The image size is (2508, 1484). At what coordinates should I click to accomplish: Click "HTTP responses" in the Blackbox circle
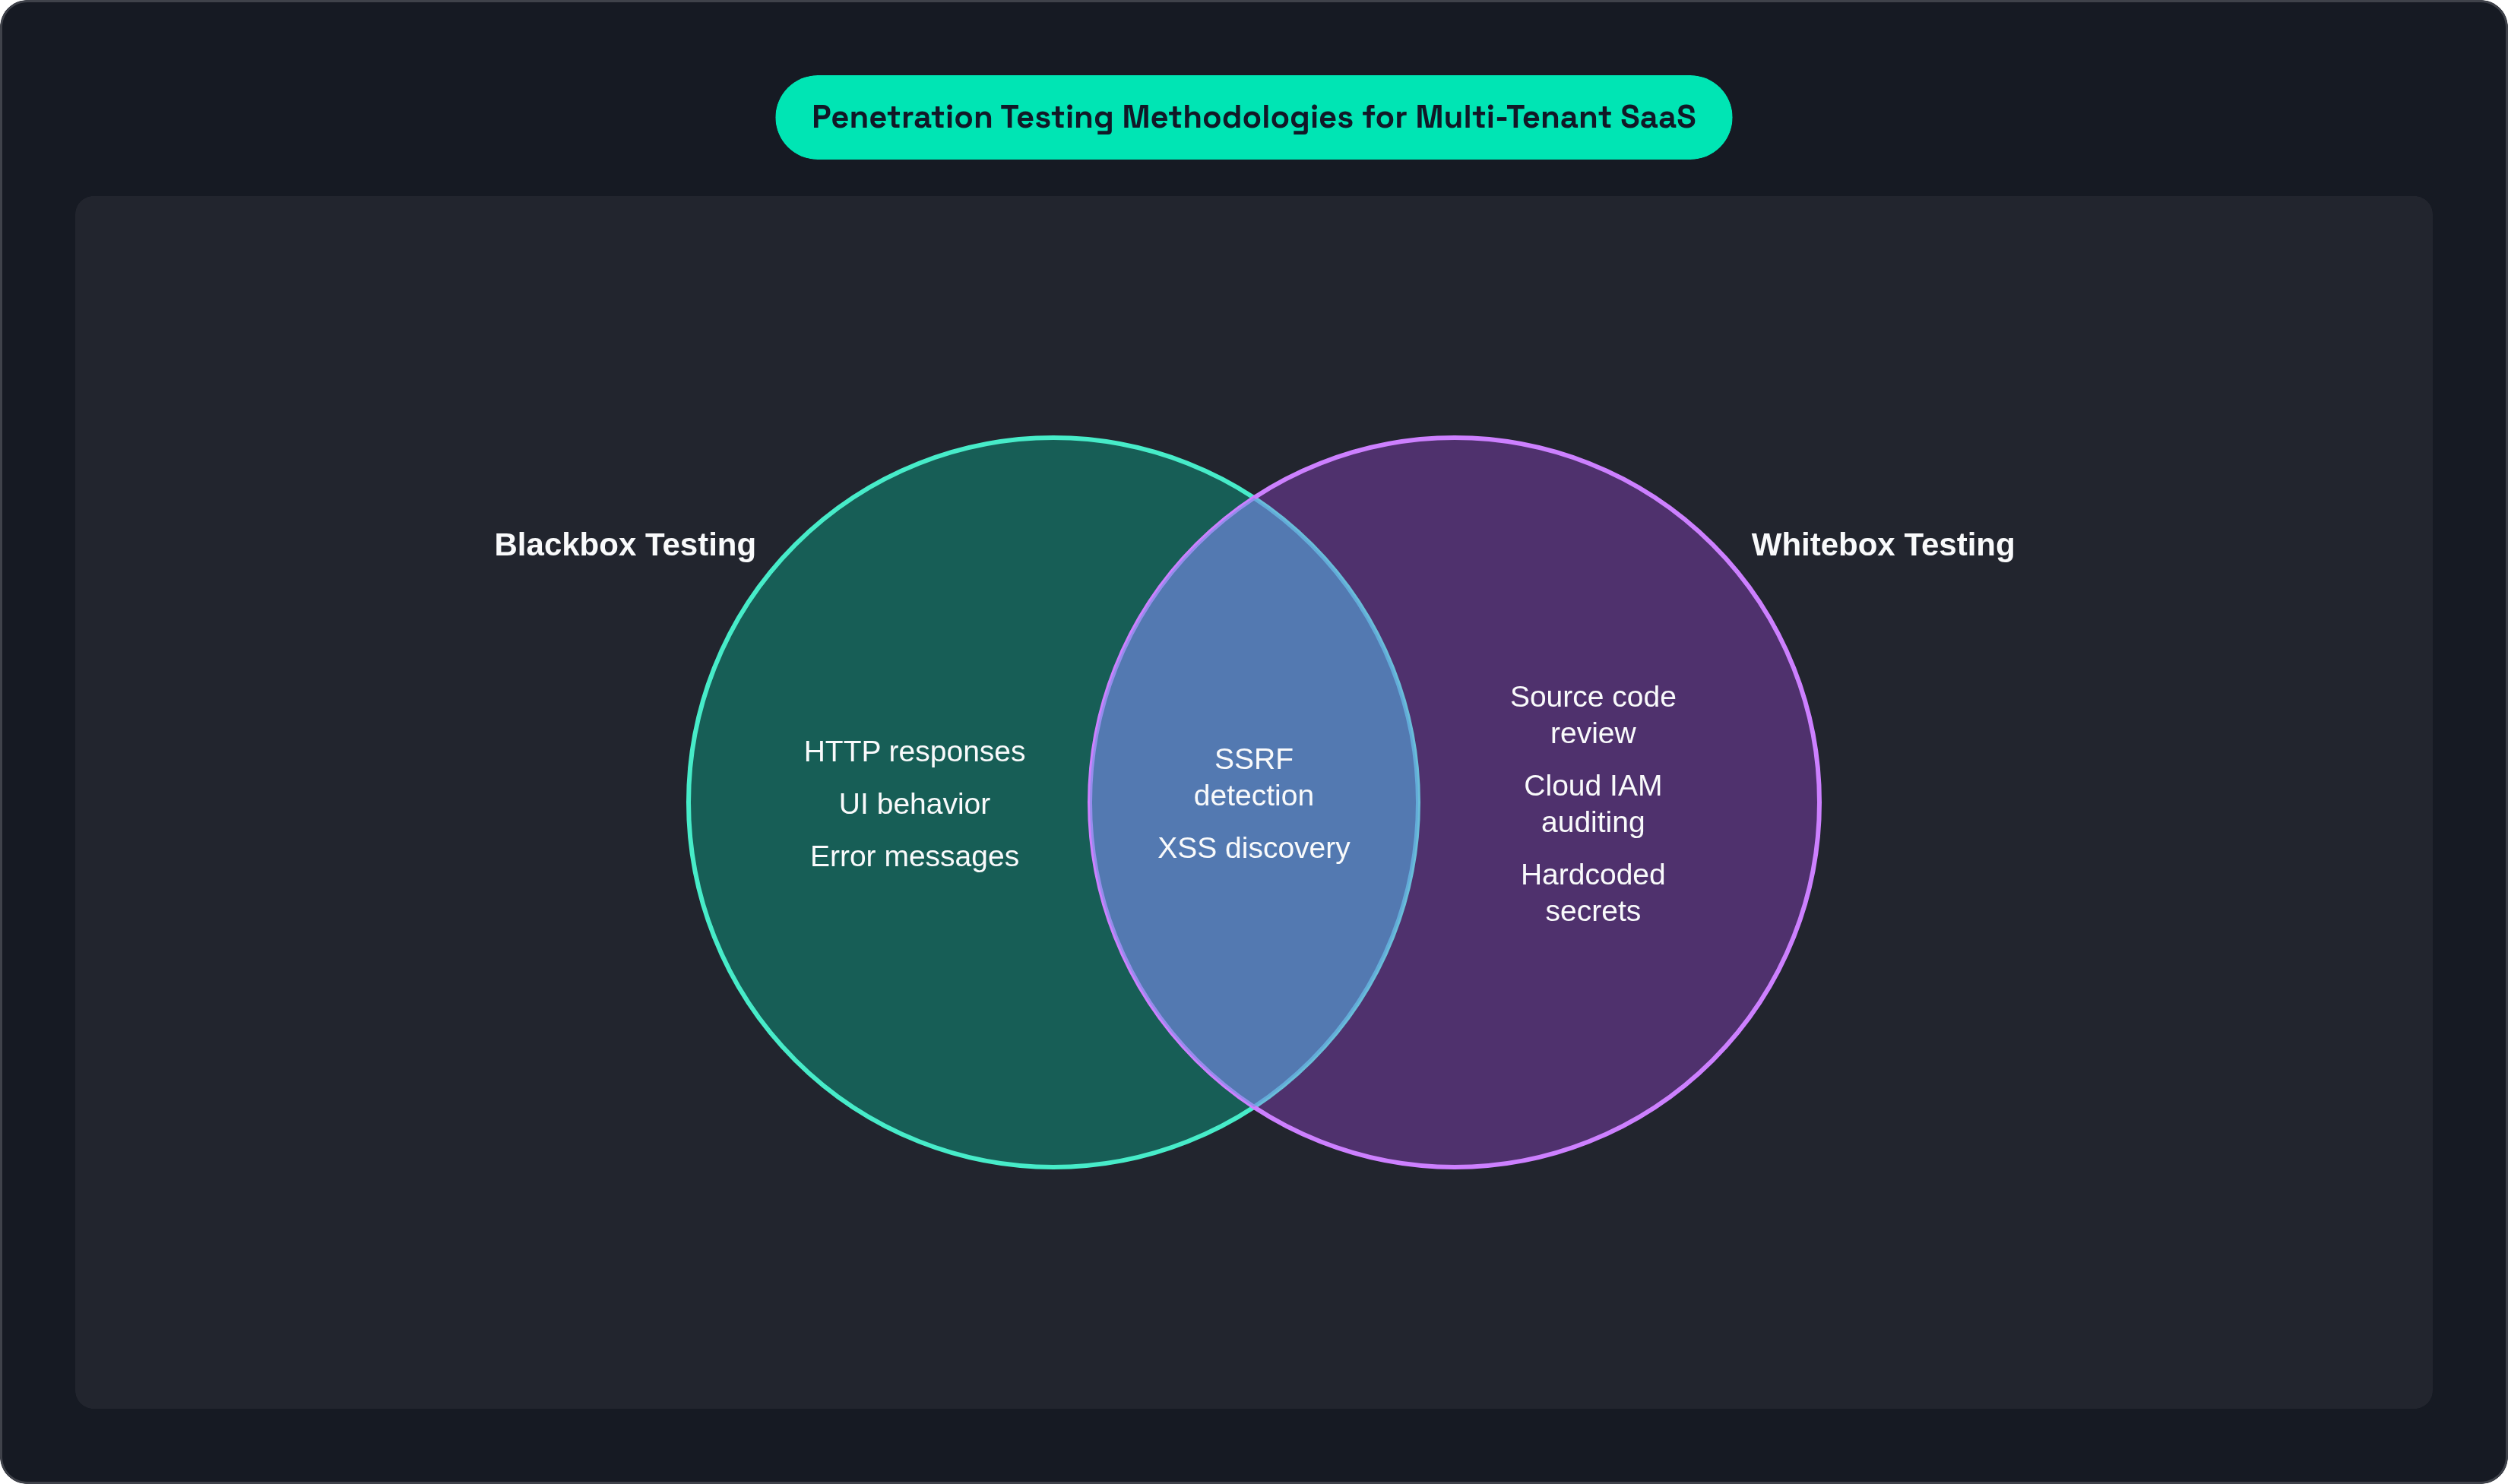pos(914,751)
